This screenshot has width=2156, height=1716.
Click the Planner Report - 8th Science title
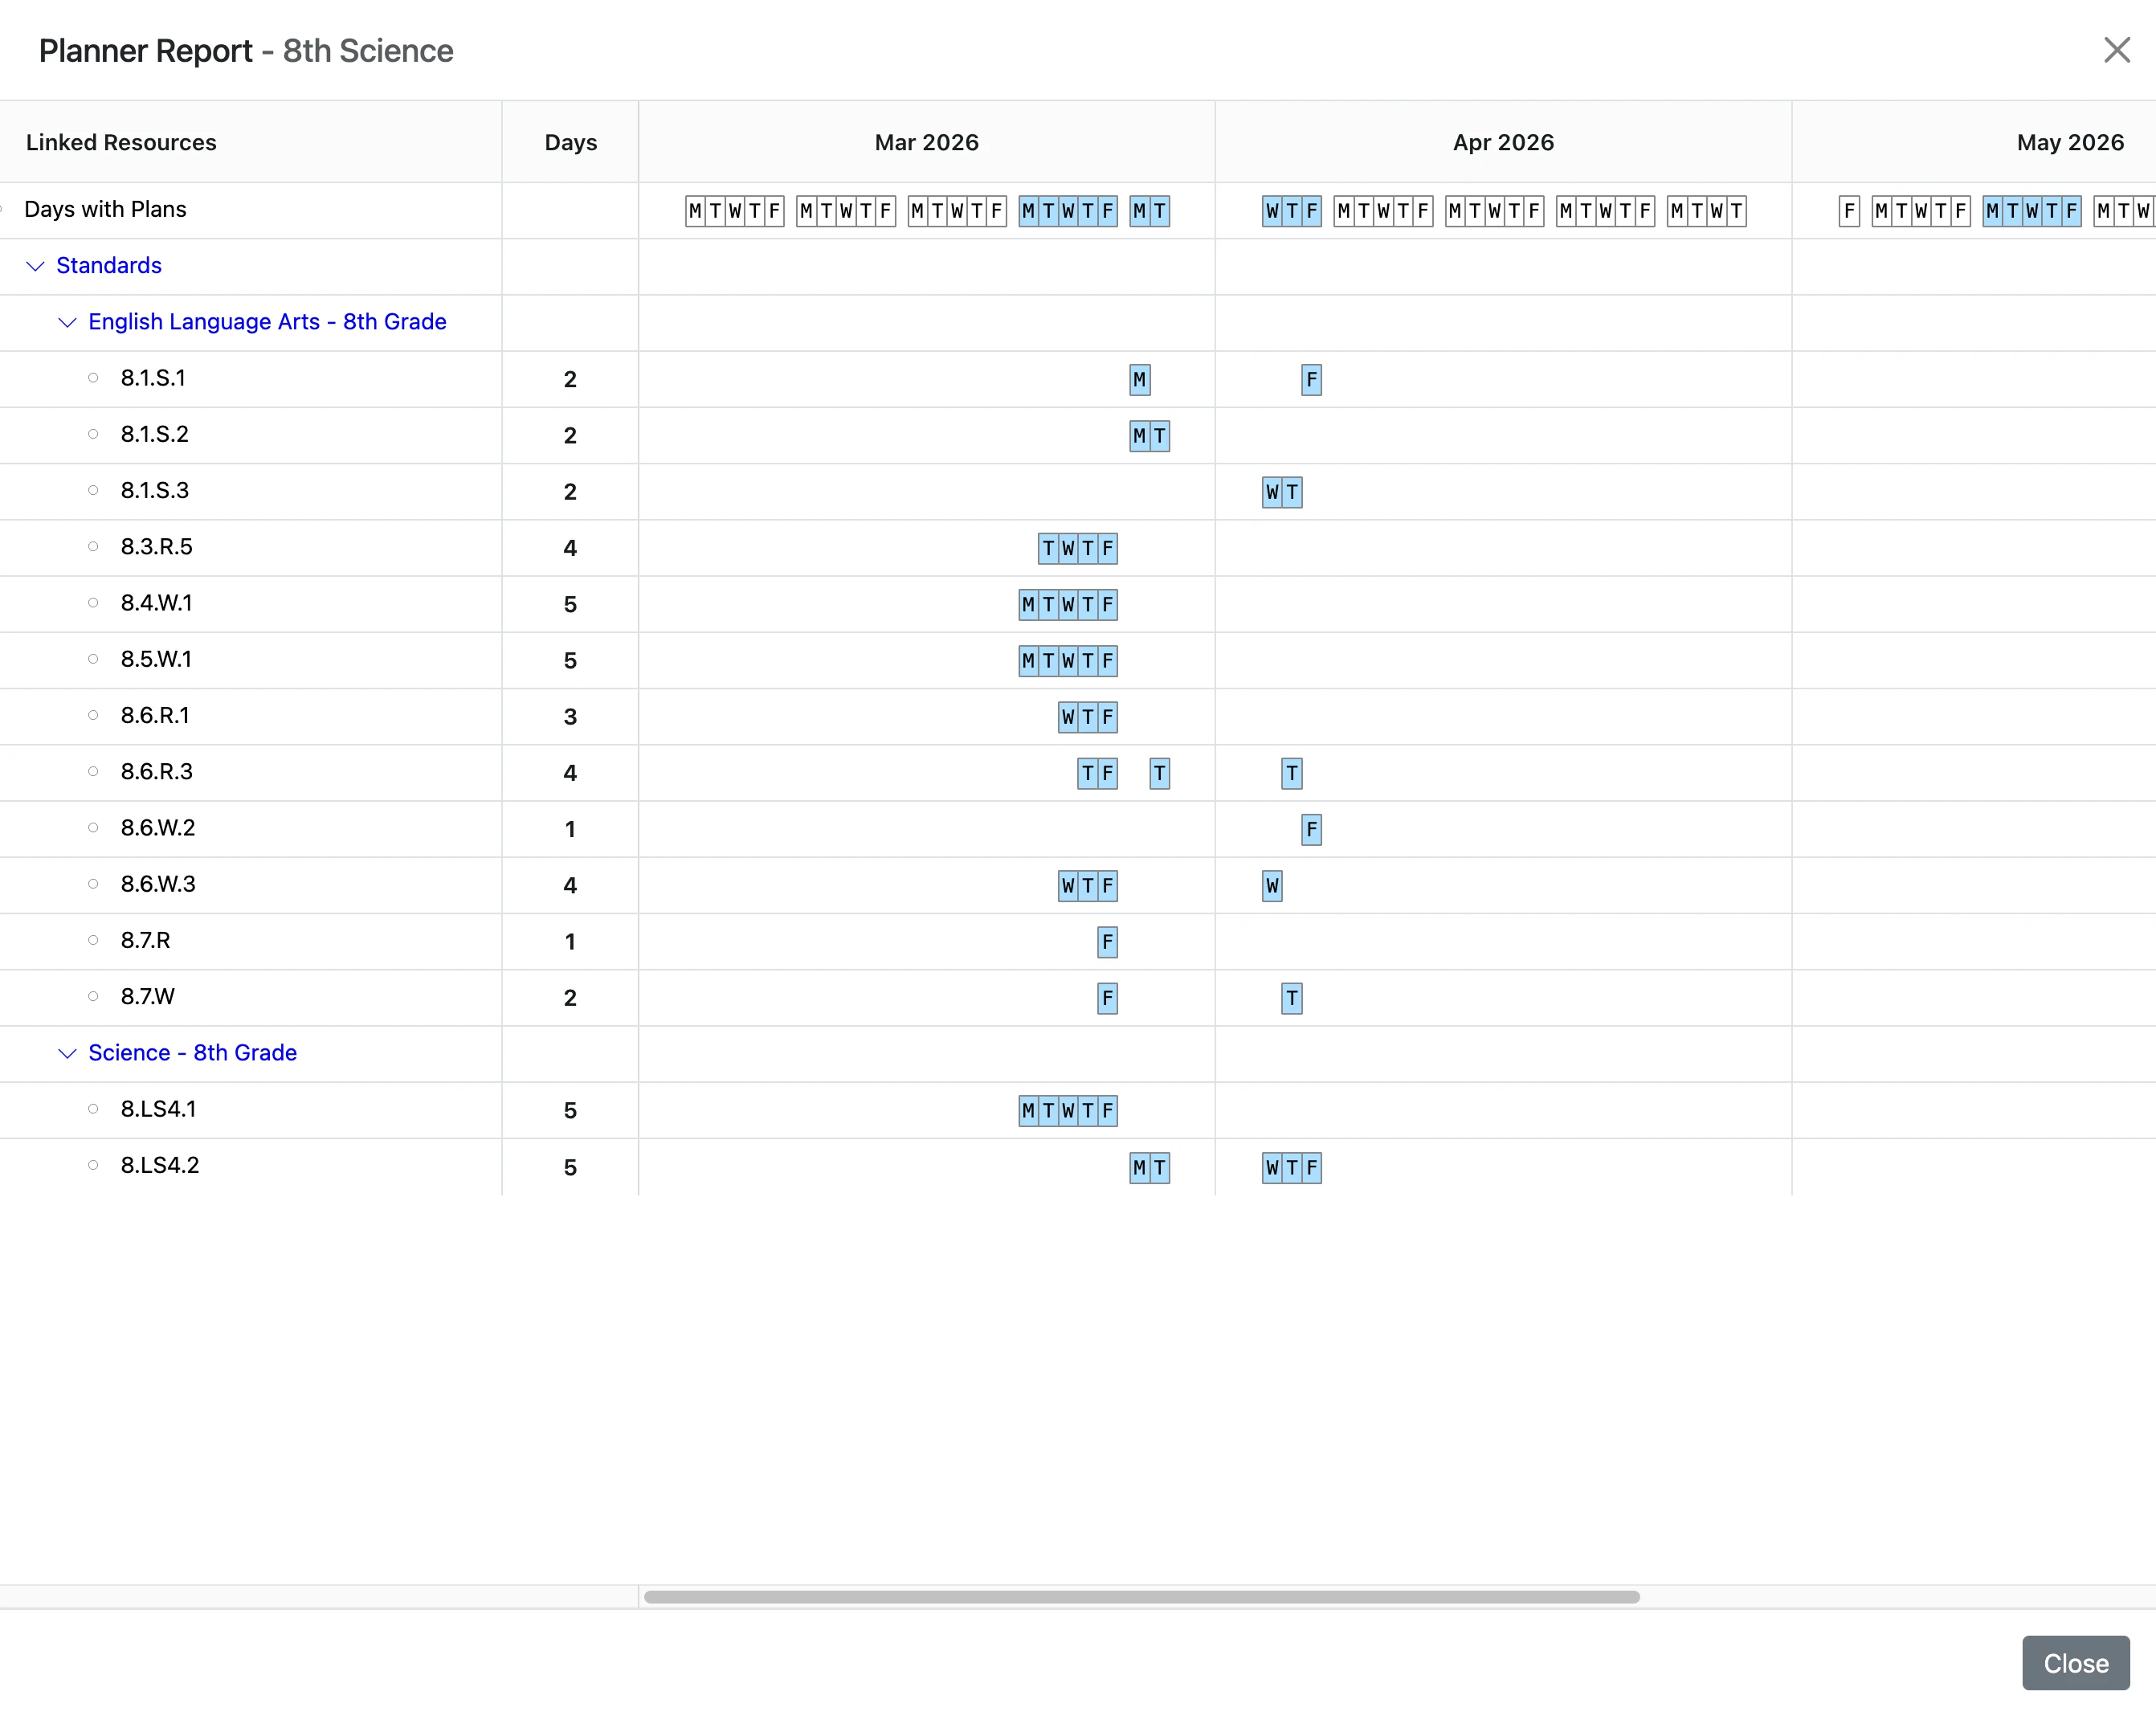pyautogui.click(x=246, y=50)
